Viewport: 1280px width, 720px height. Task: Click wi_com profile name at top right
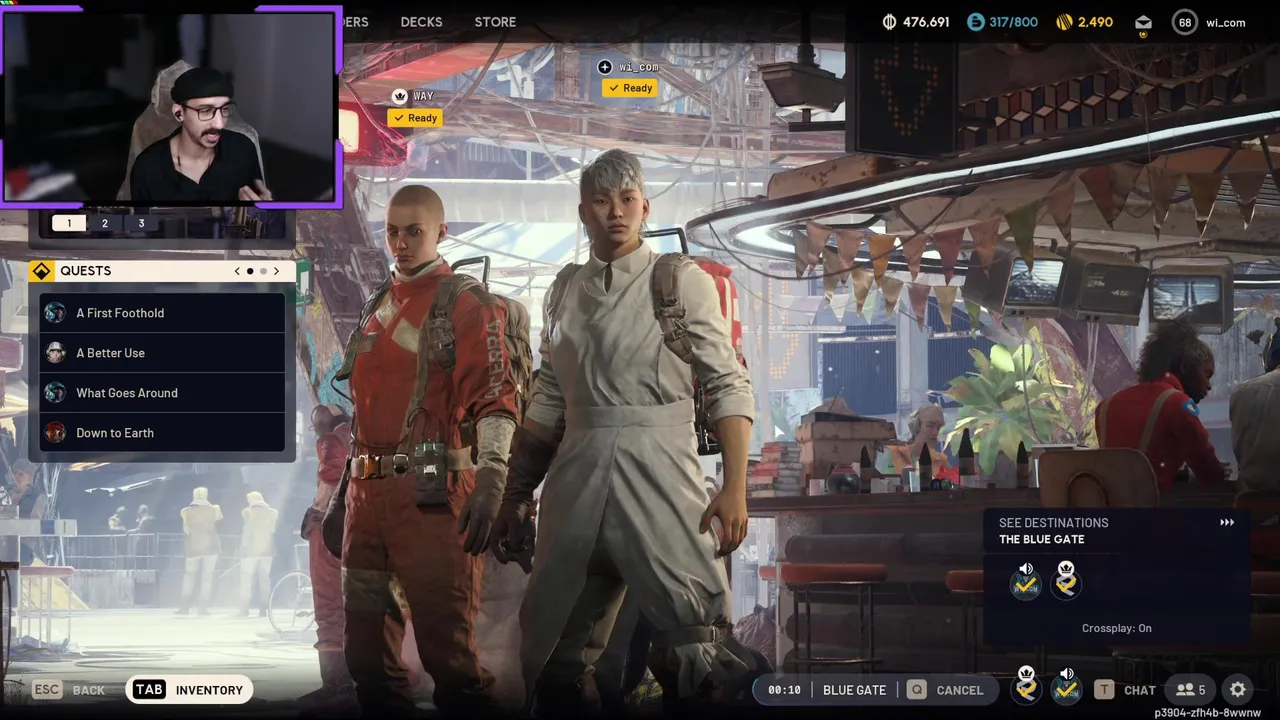pos(1226,22)
